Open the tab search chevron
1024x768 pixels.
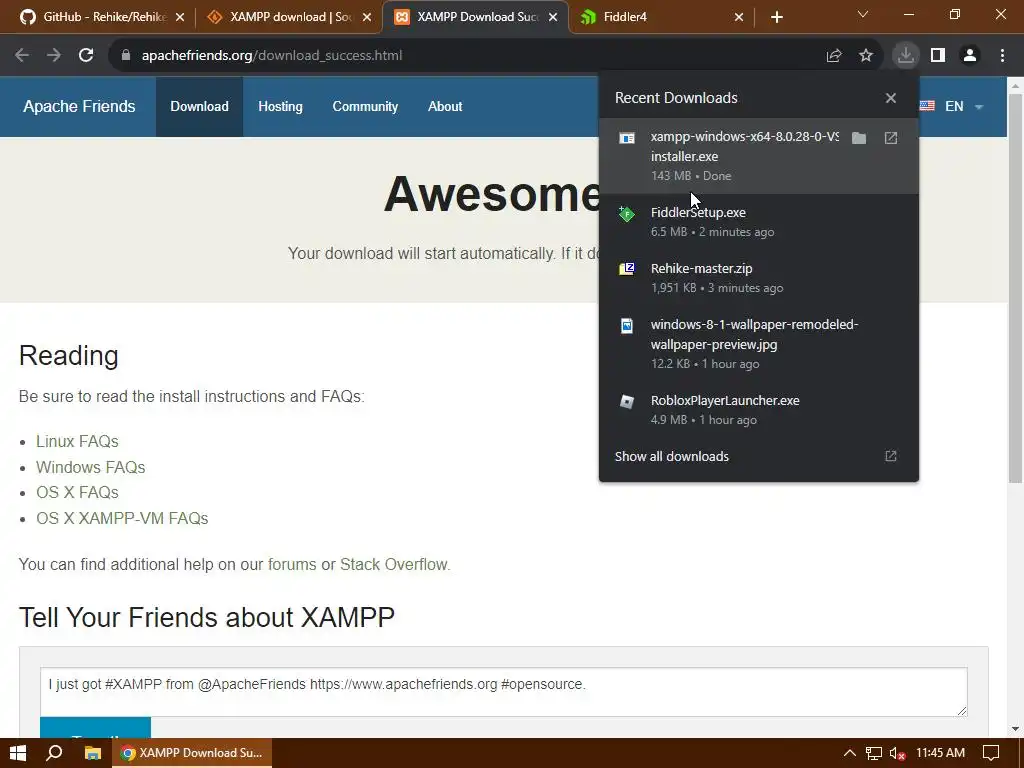tap(863, 14)
